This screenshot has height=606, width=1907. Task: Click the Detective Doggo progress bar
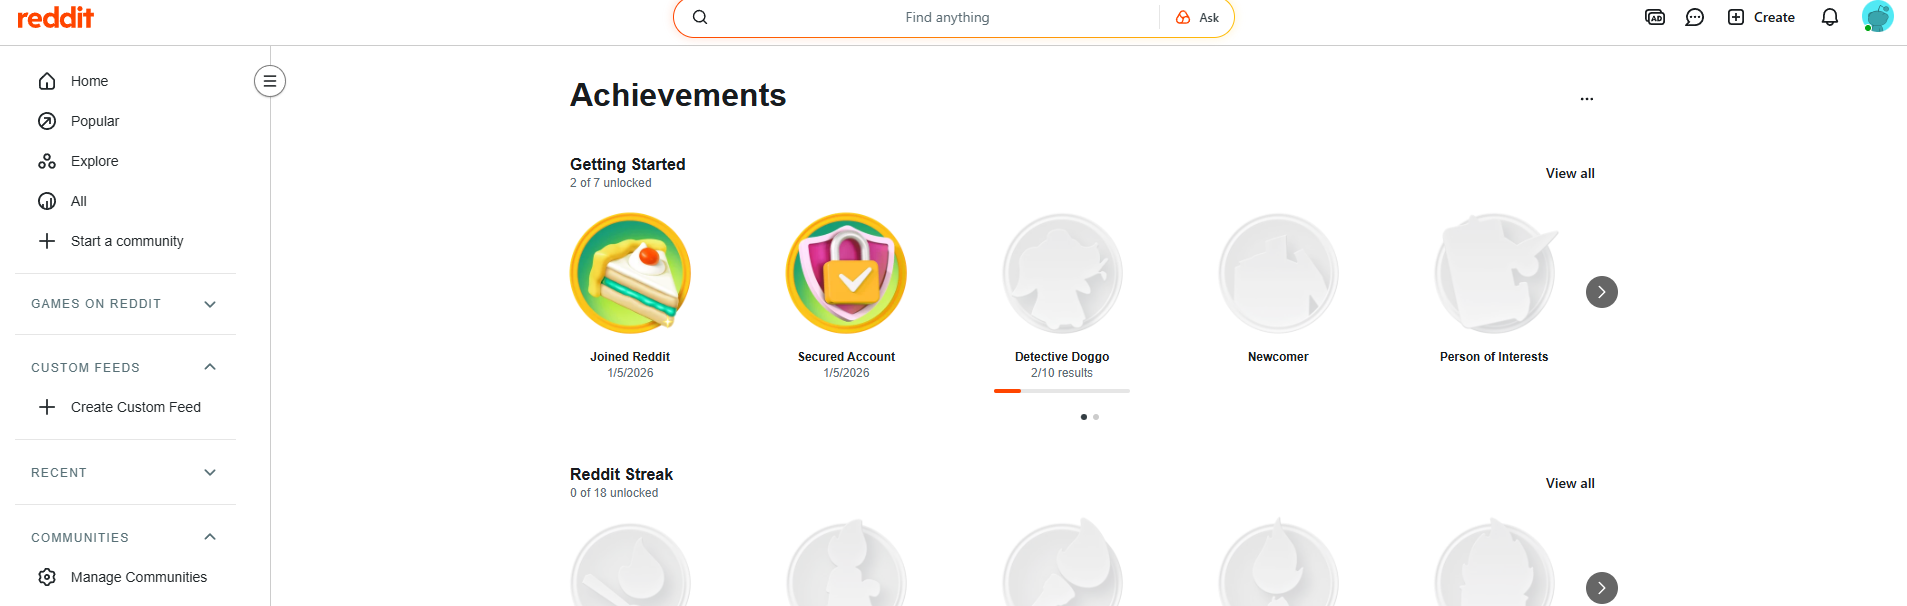point(1061,391)
